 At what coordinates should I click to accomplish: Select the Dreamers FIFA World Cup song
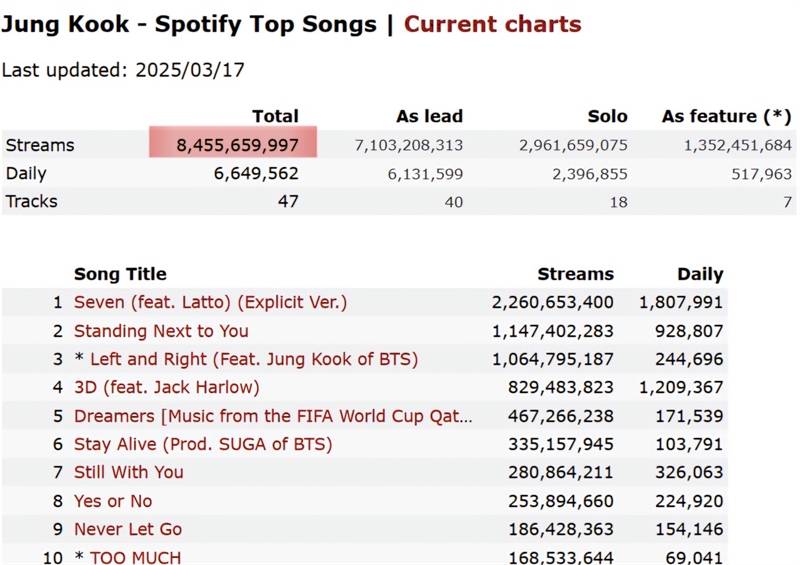tap(273, 416)
